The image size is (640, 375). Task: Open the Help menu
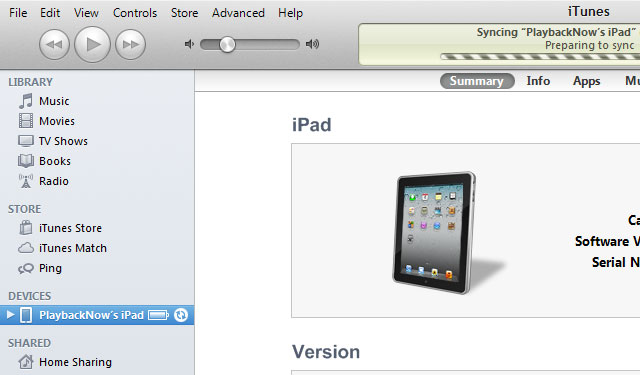290,13
